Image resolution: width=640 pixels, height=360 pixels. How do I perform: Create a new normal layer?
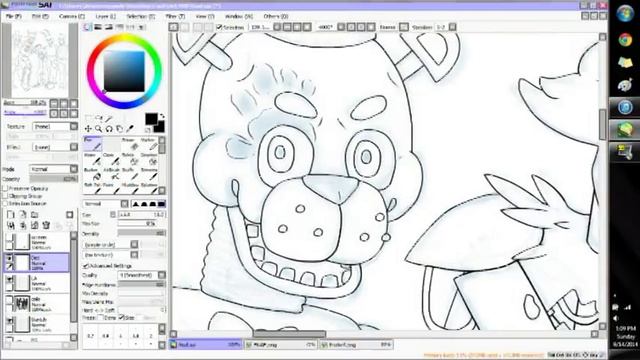(10, 215)
